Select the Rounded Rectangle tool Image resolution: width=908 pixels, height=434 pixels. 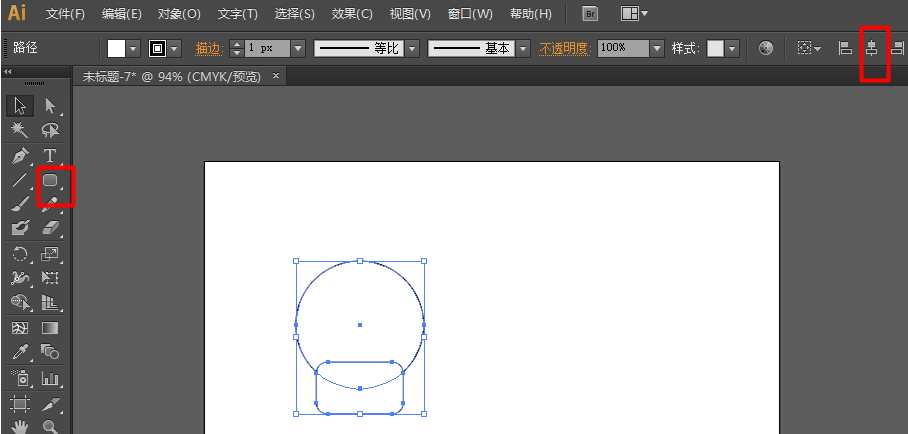click(x=50, y=180)
